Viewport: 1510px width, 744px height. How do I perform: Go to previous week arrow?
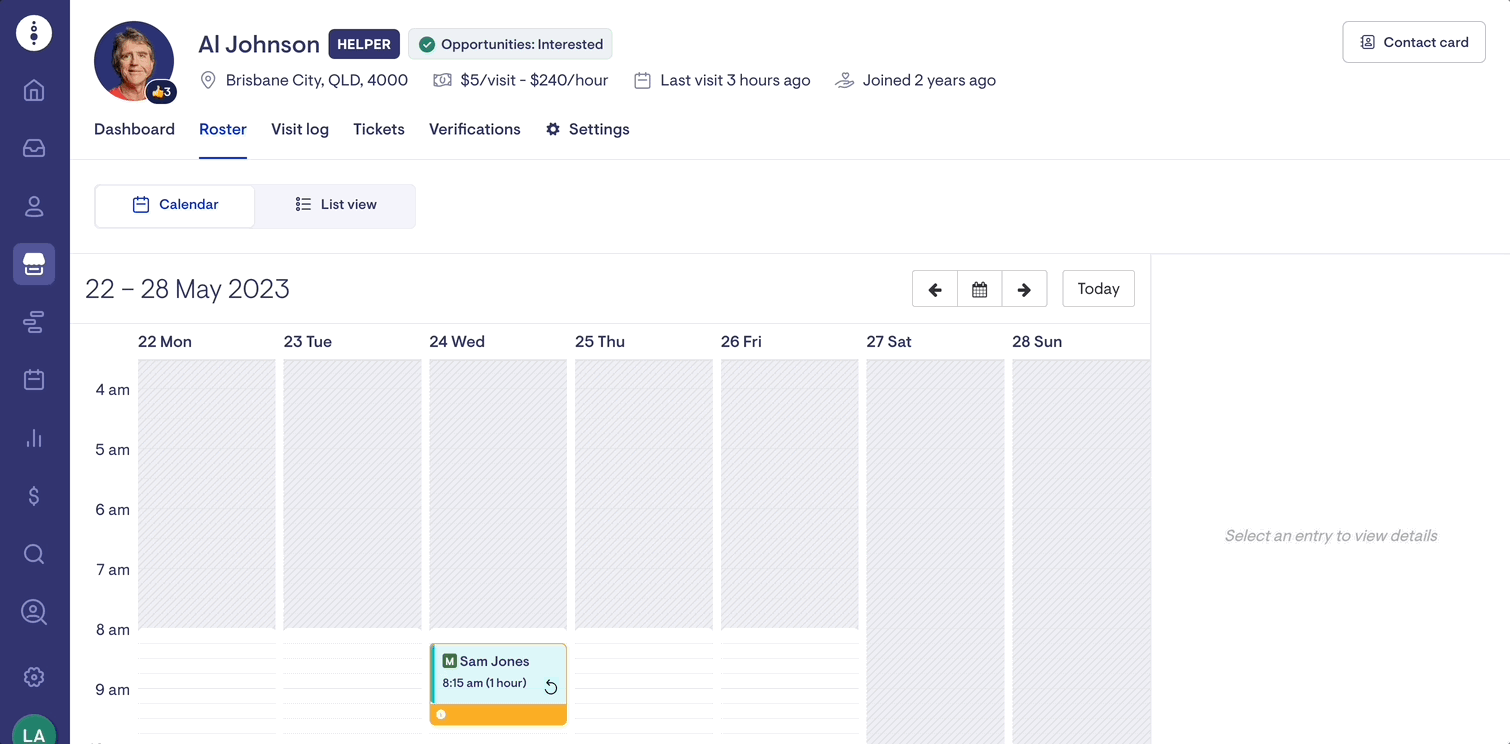(935, 289)
